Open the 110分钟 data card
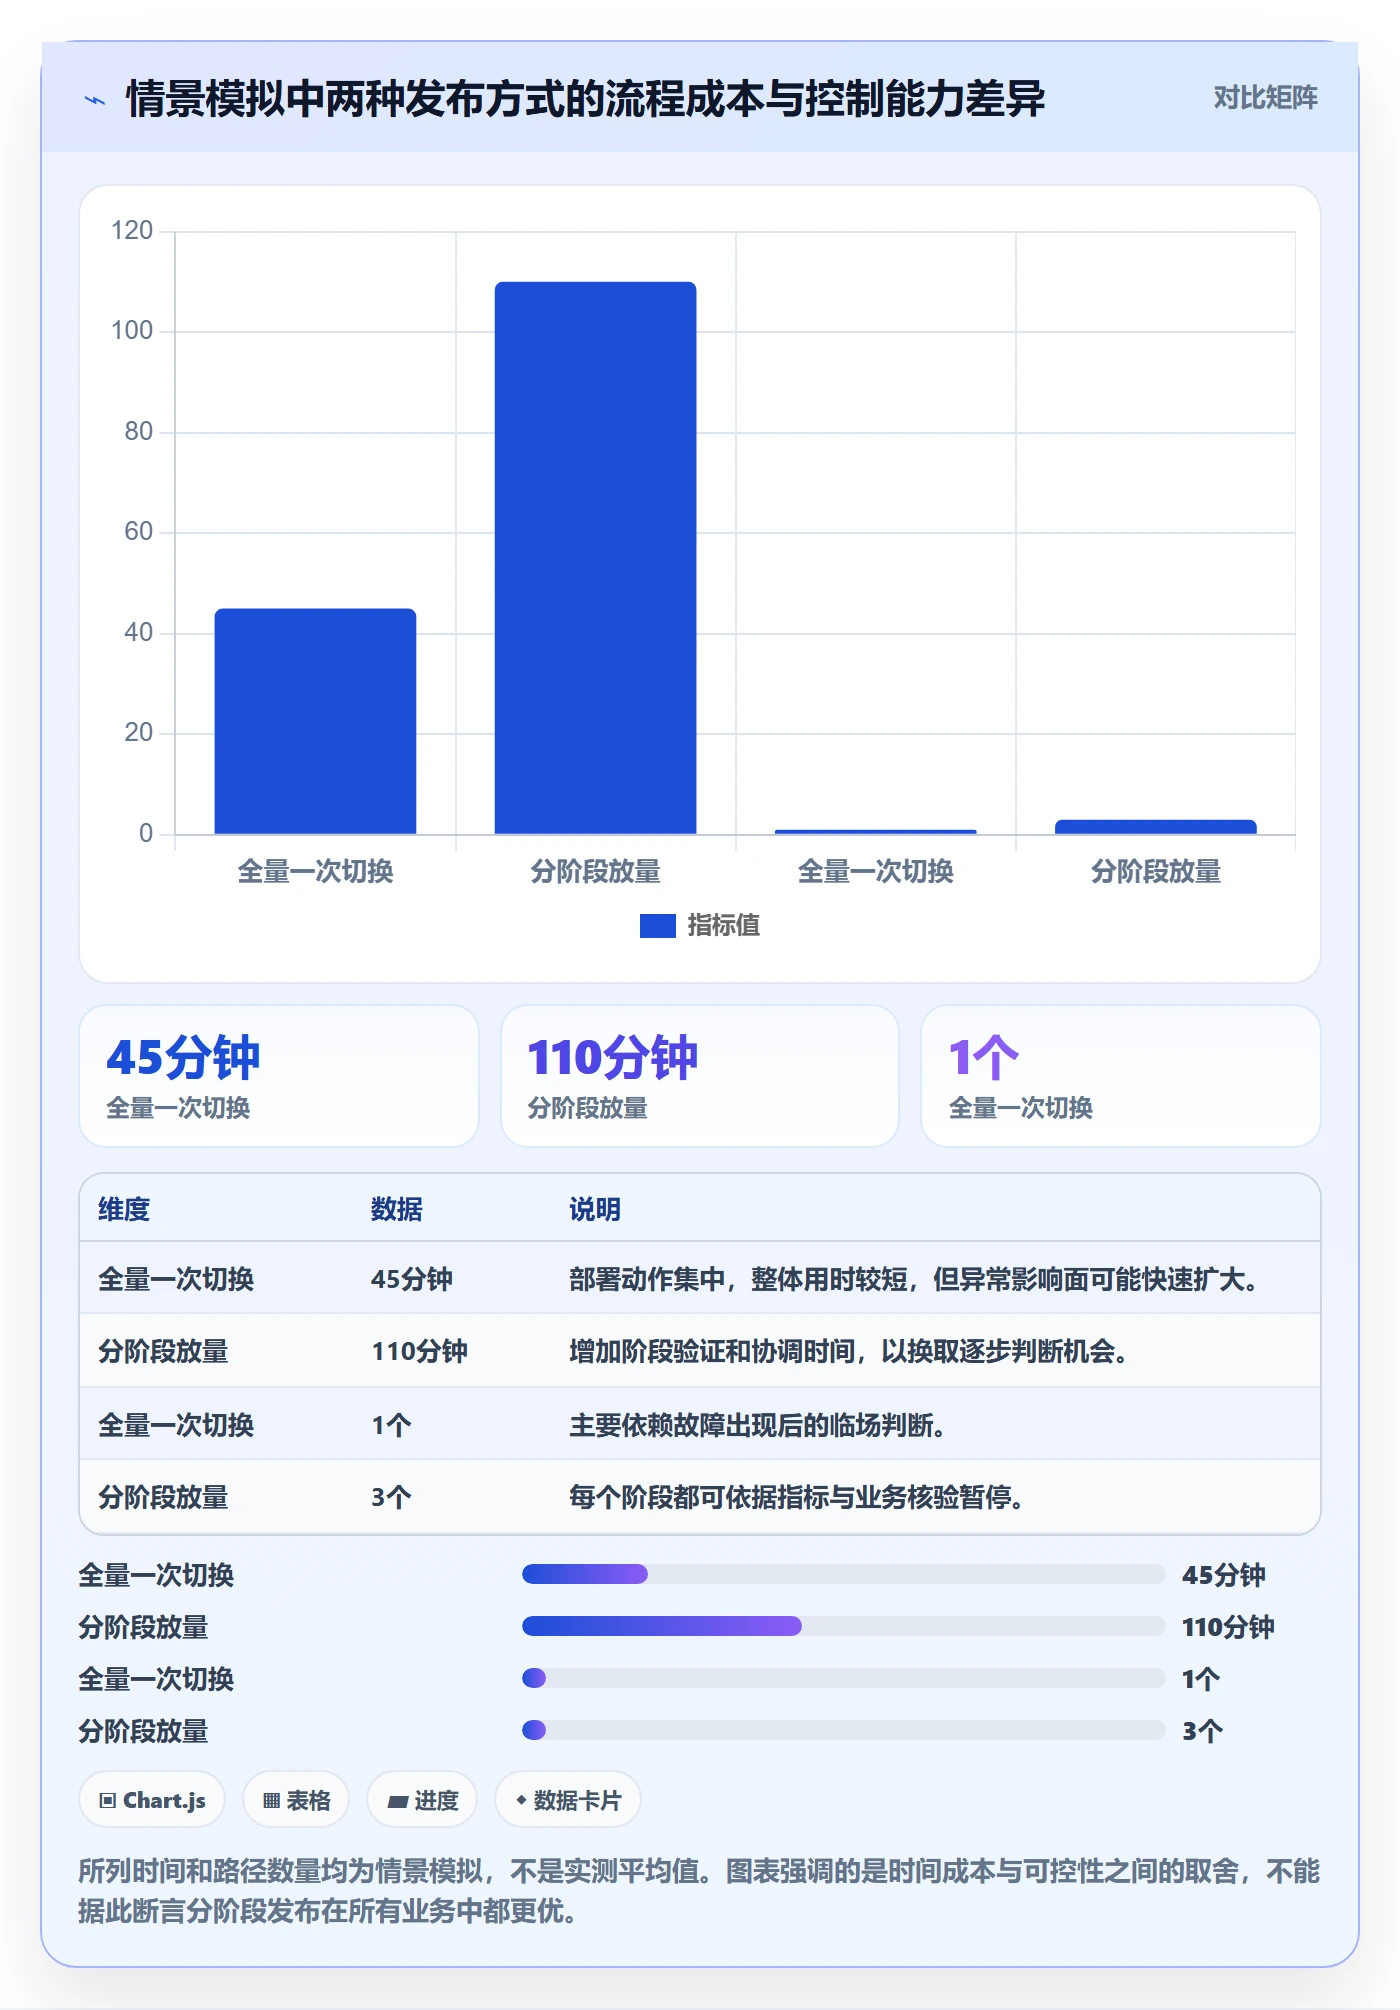This screenshot has width=1400, height=2010. [700, 1076]
